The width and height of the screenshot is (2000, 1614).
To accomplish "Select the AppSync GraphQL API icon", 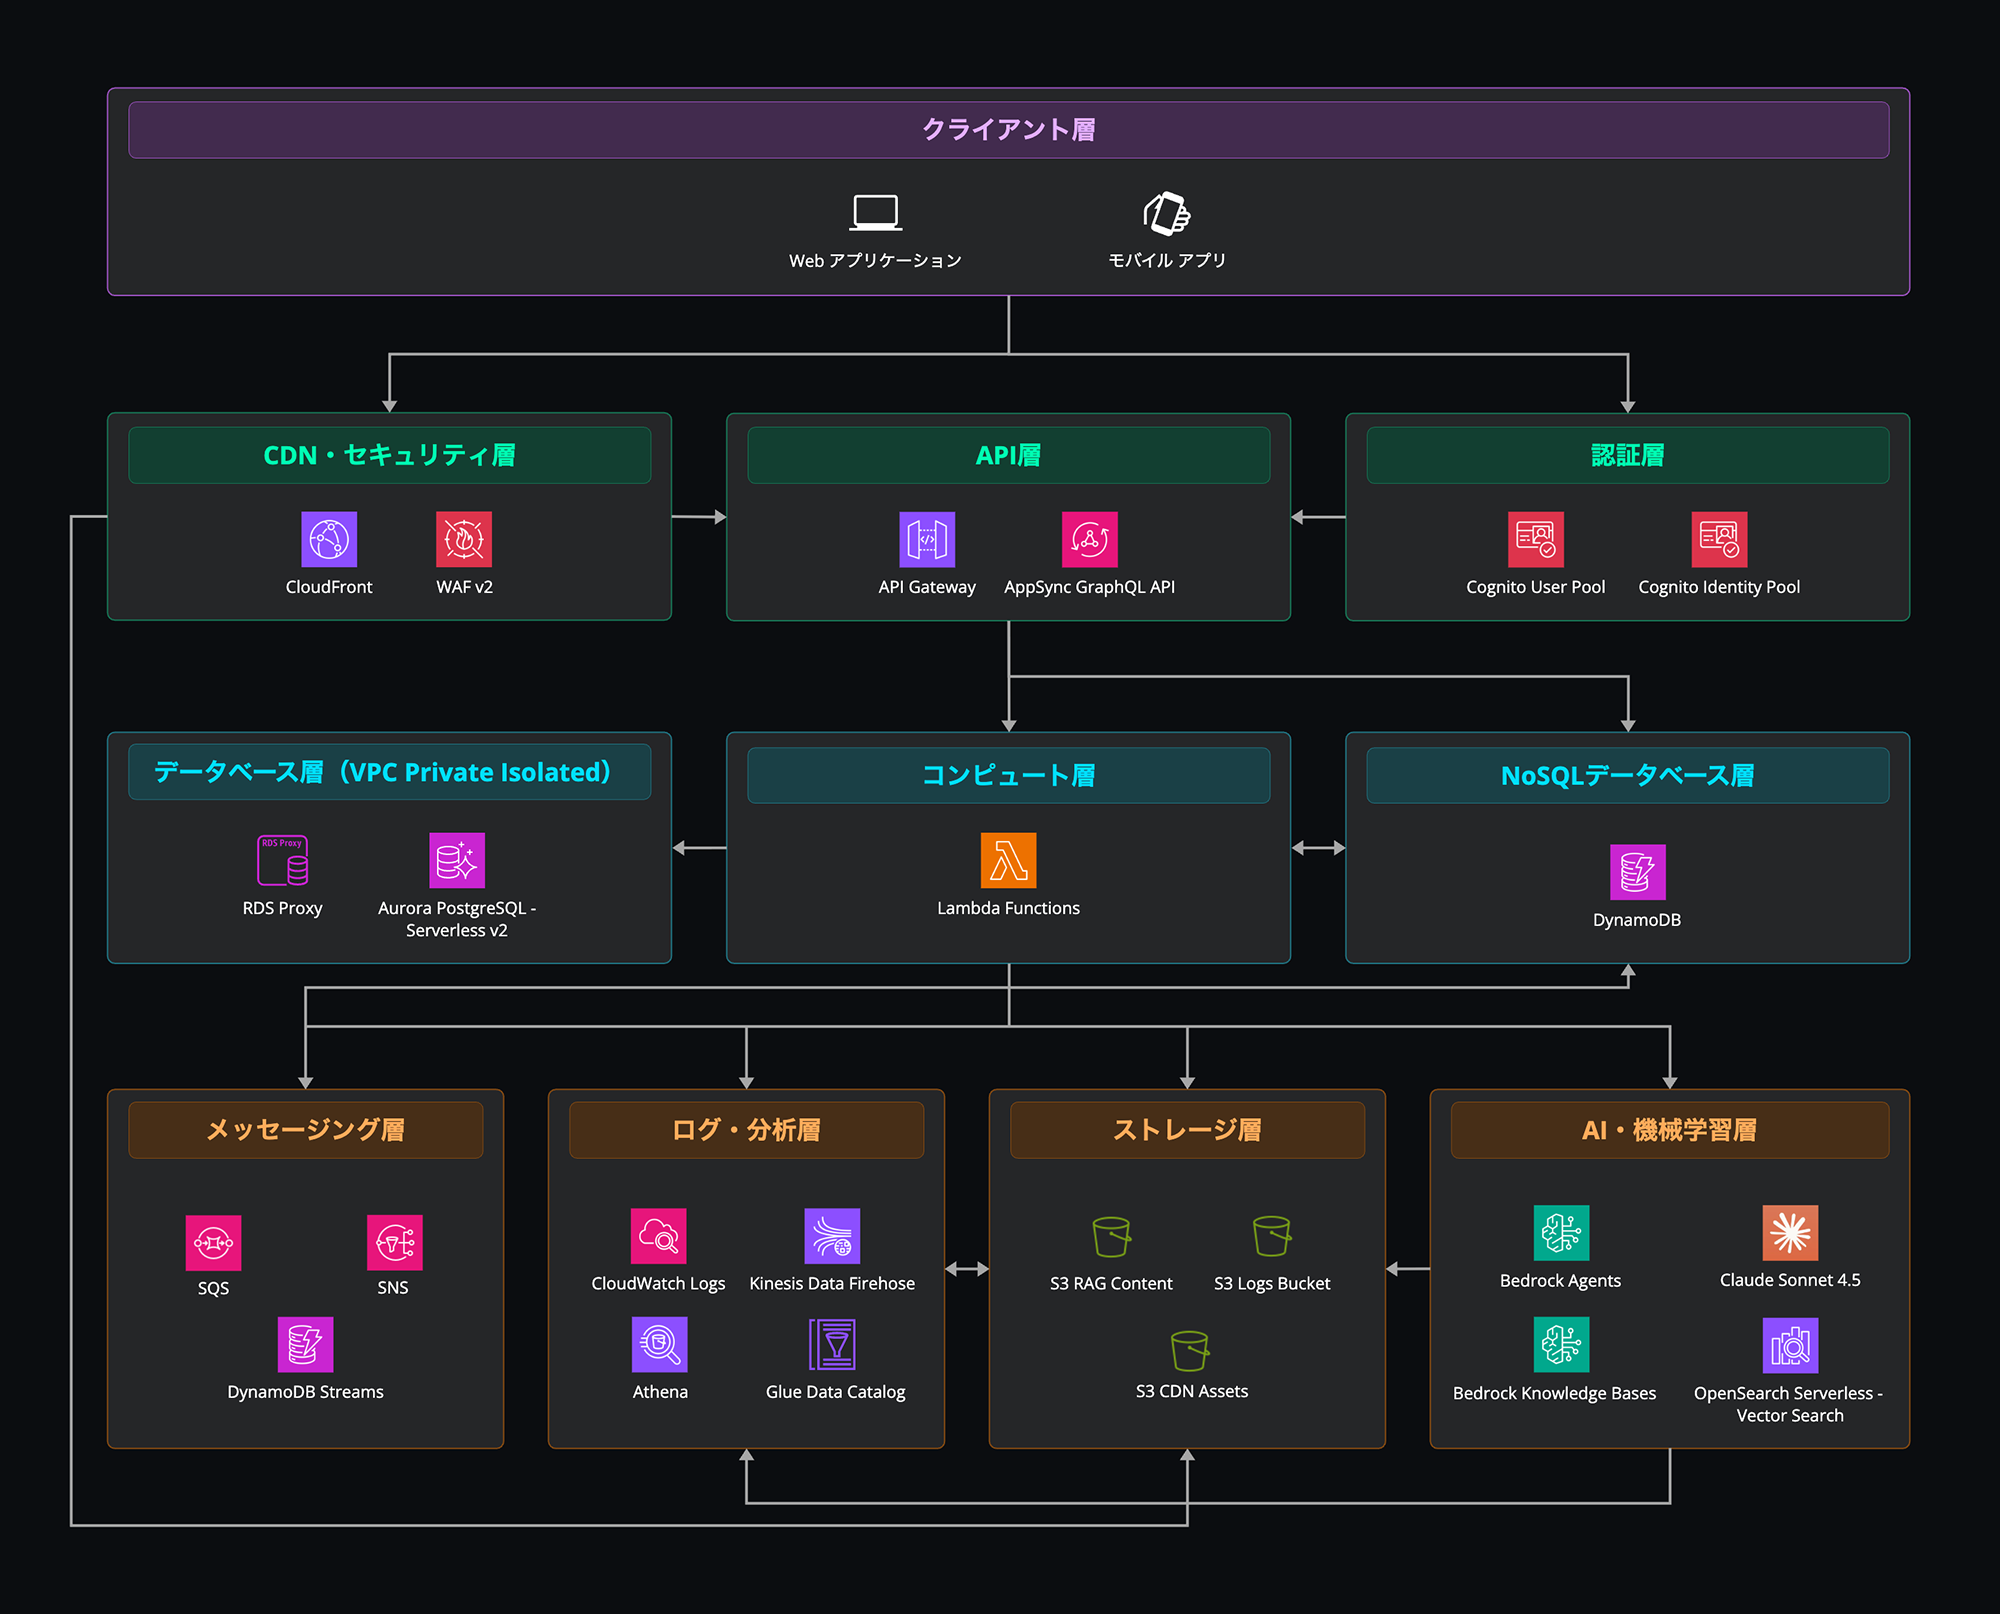I will [1089, 540].
